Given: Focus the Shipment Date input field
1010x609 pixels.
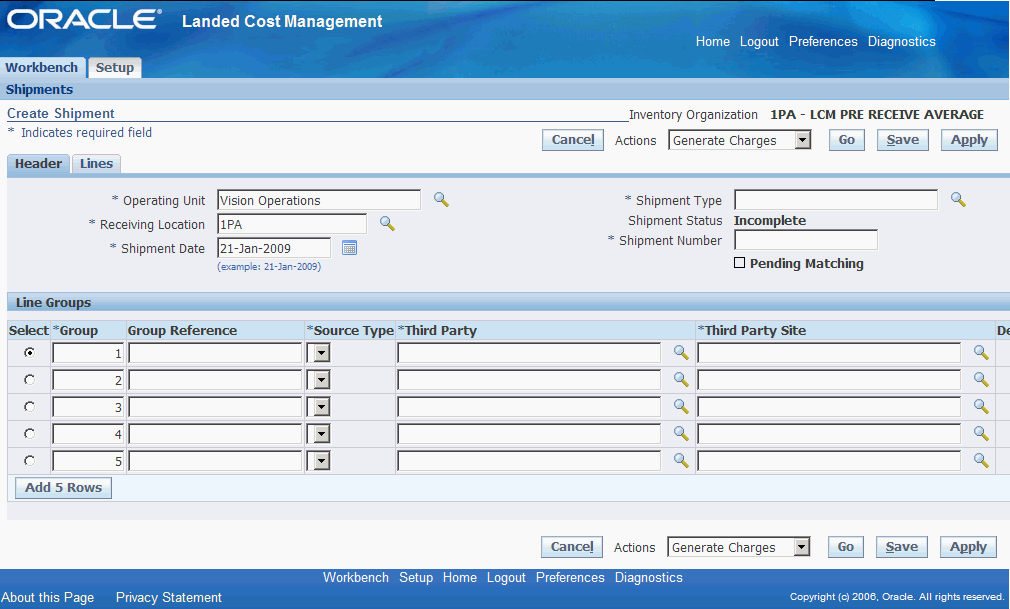Looking at the screenshot, I should click(x=274, y=247).
